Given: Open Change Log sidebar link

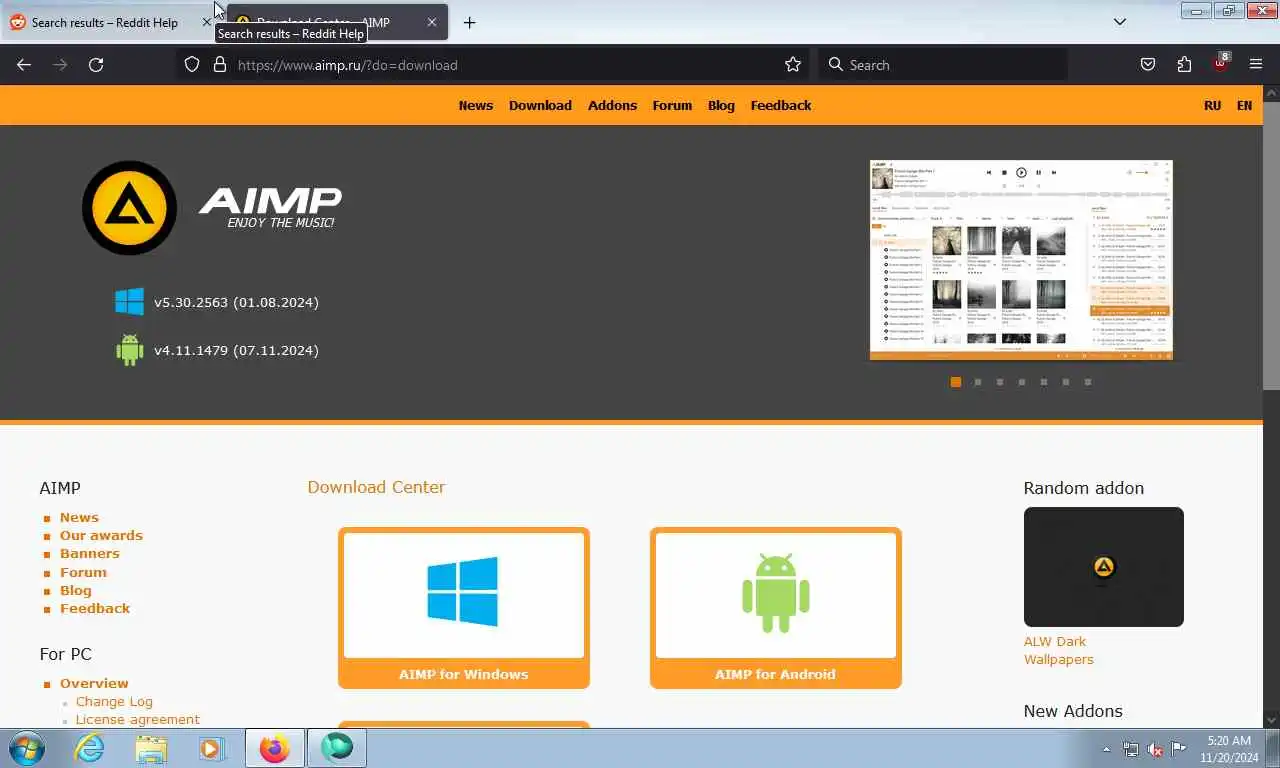Looking at the screenshot, I should click(114, 701).
